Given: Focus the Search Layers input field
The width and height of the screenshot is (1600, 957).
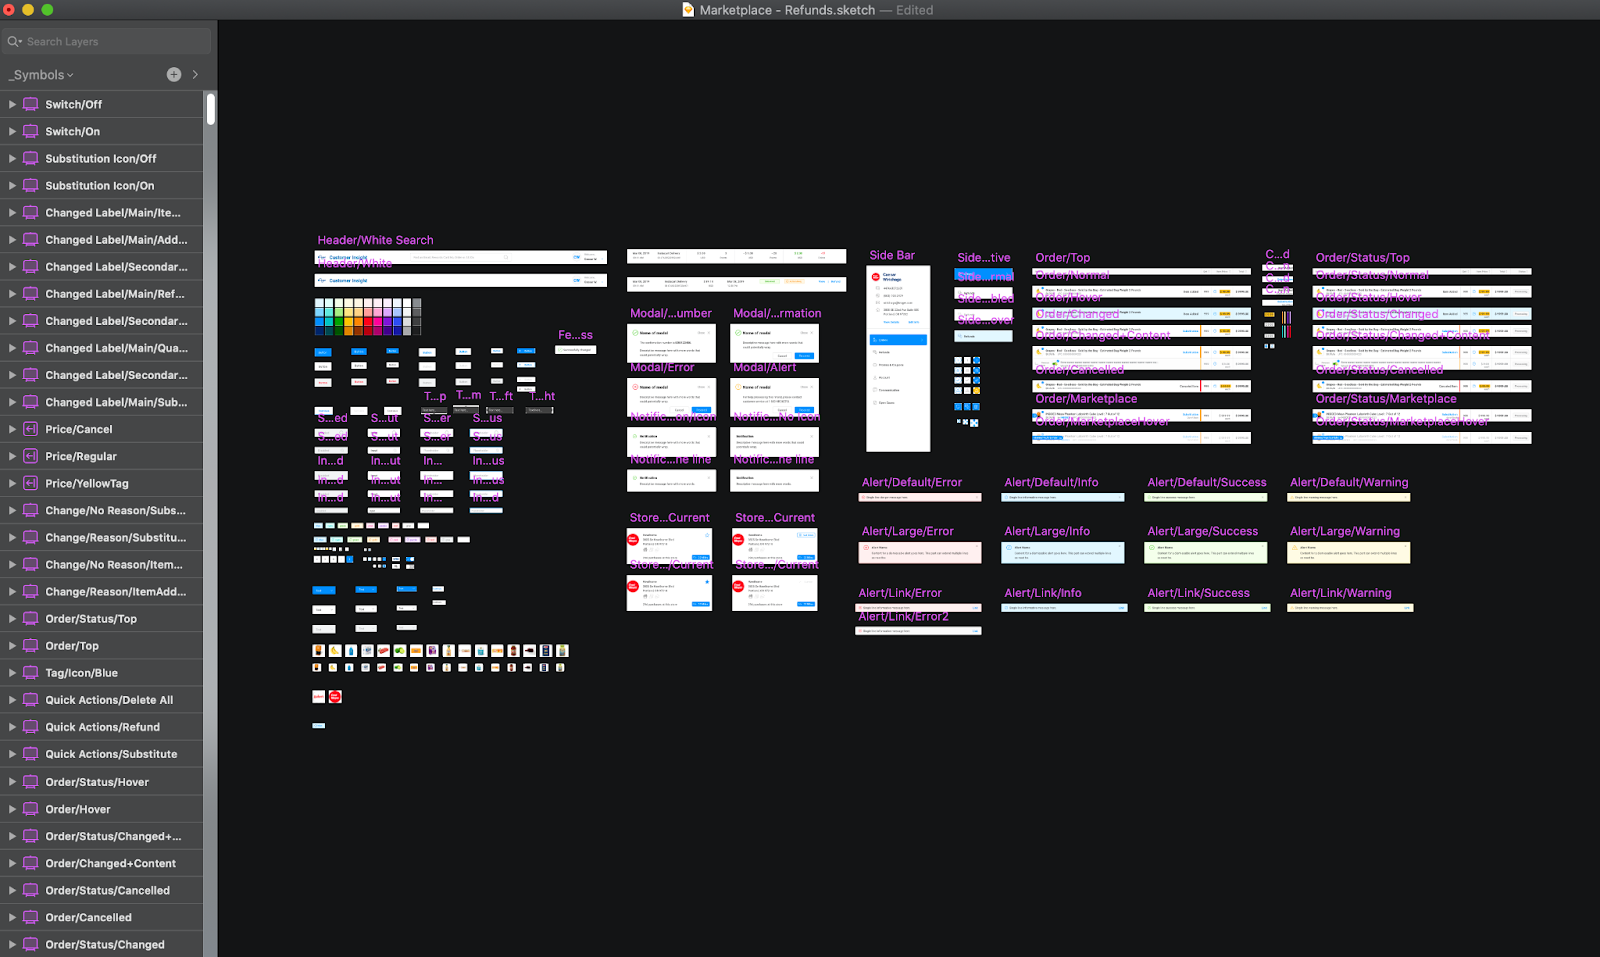Looking at the screenshot, I should [110, 42].
